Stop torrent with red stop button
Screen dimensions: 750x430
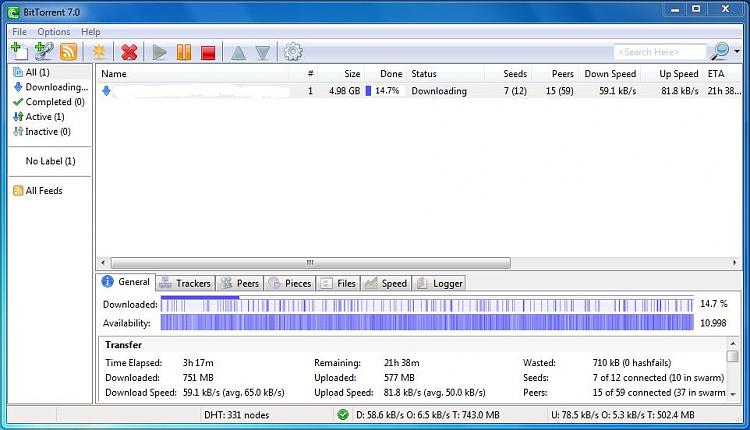208,53
